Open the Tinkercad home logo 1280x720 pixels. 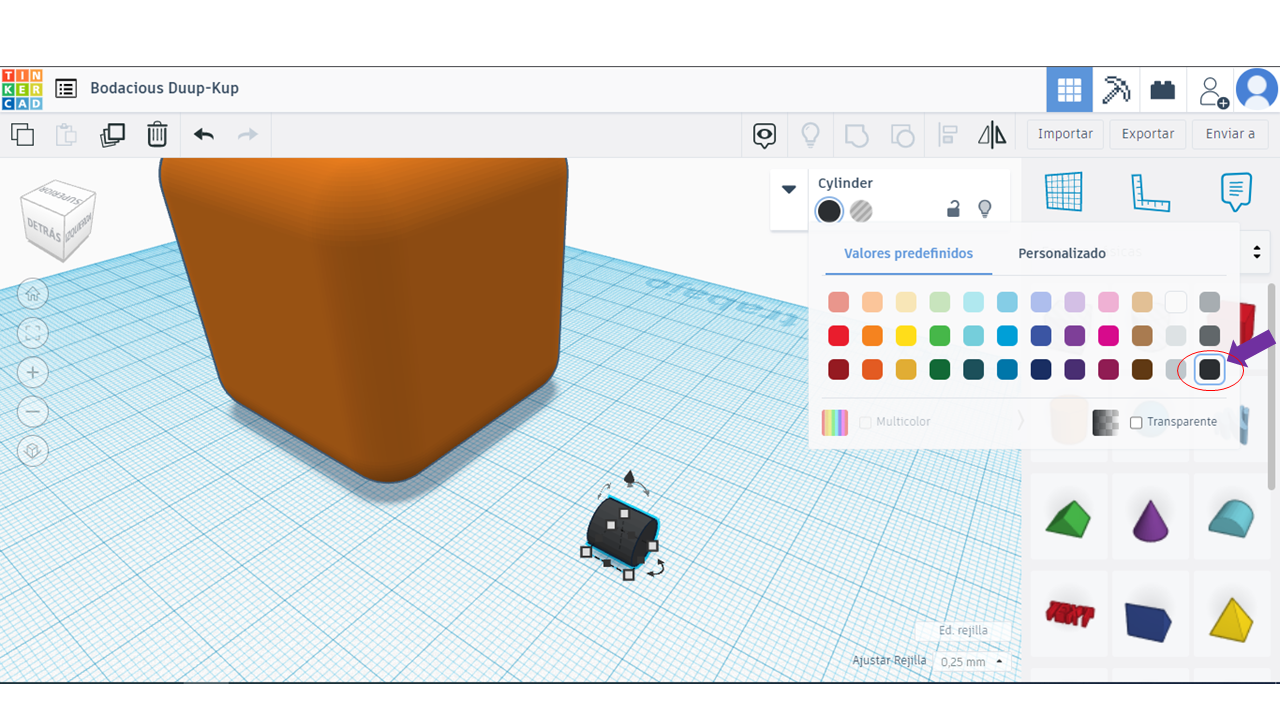pos(22,89)
